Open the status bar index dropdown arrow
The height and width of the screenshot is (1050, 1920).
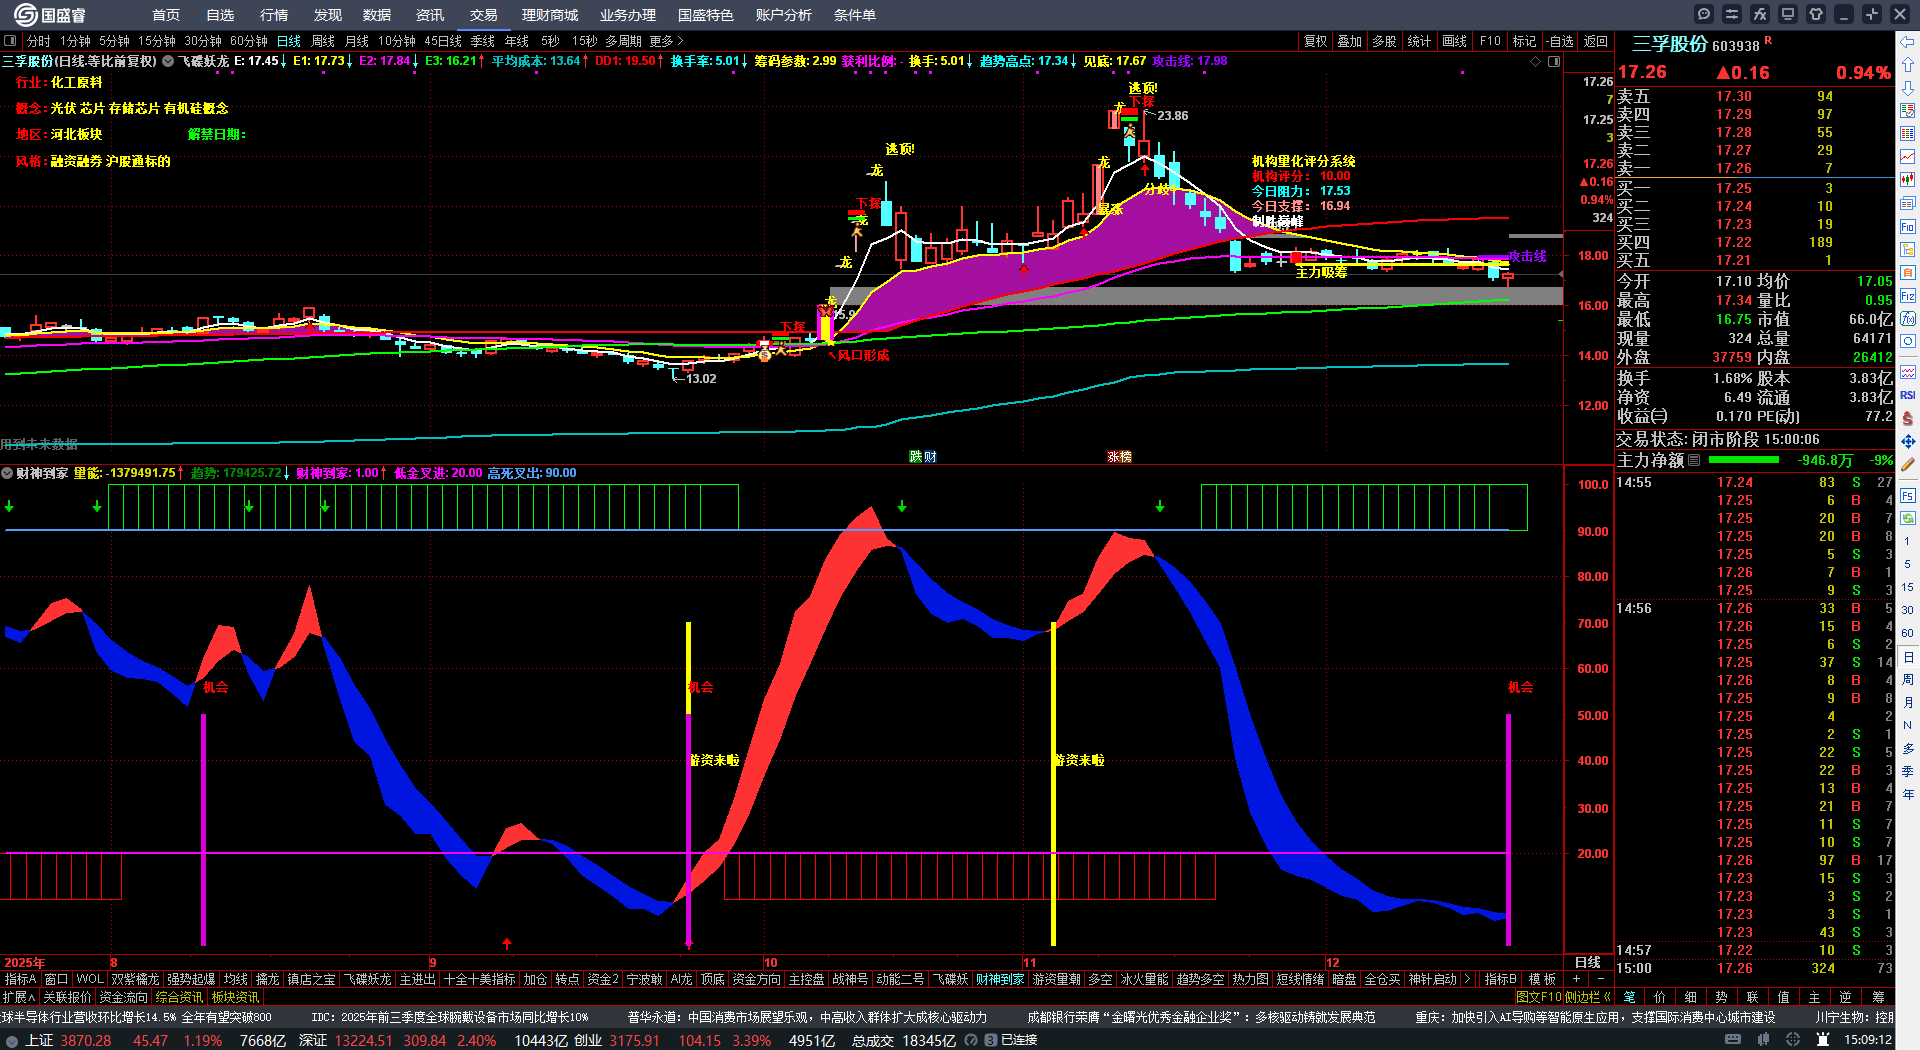click(12, 1041)
